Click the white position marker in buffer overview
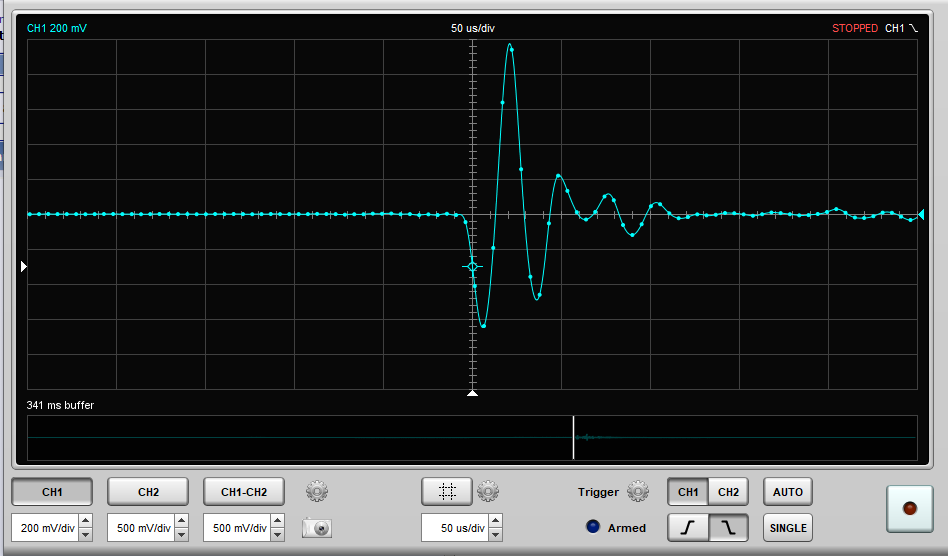This screenshot has height=556, width=948. click(573, 438)
